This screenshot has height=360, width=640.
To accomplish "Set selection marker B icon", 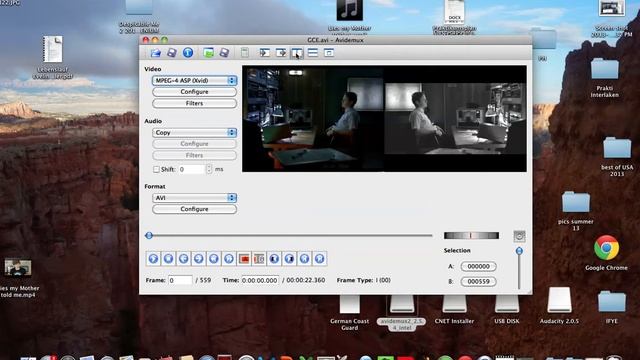I will point(259,258).
